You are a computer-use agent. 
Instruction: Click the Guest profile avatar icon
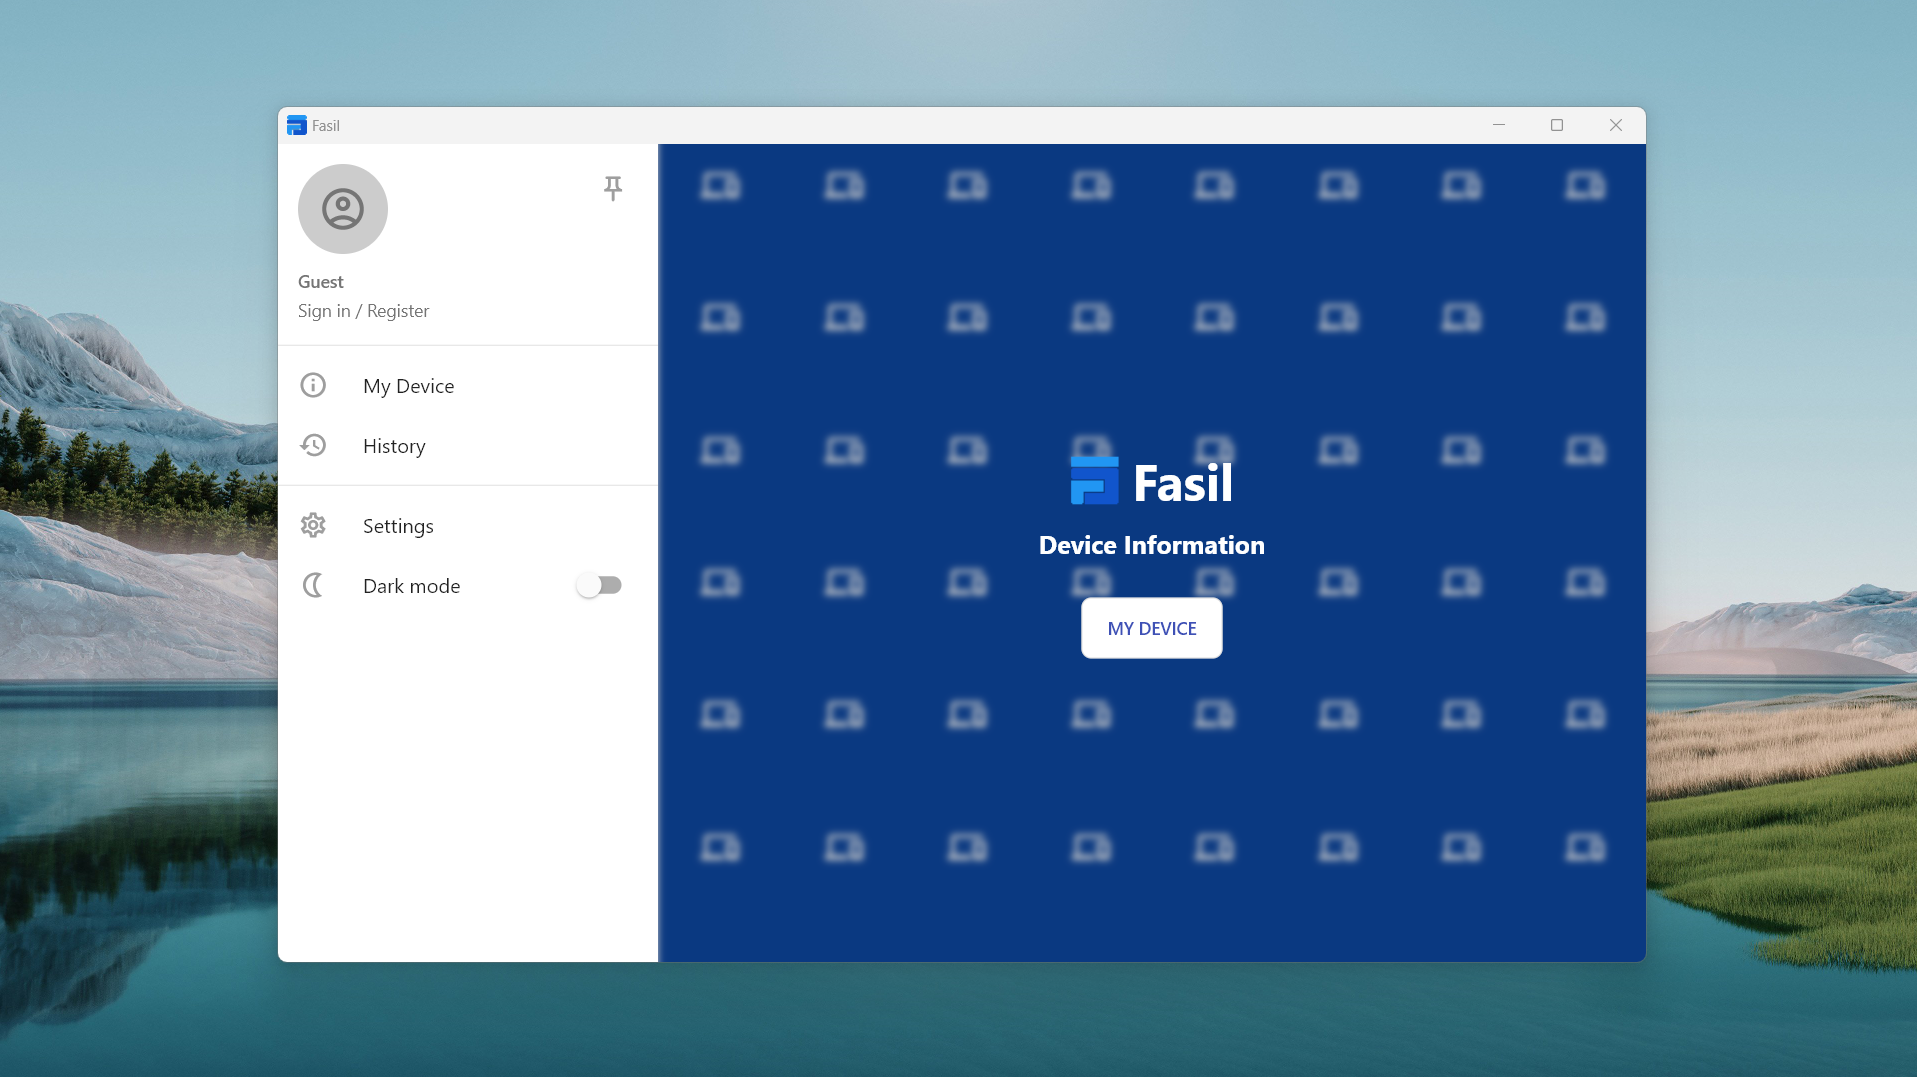pos(342,209)
